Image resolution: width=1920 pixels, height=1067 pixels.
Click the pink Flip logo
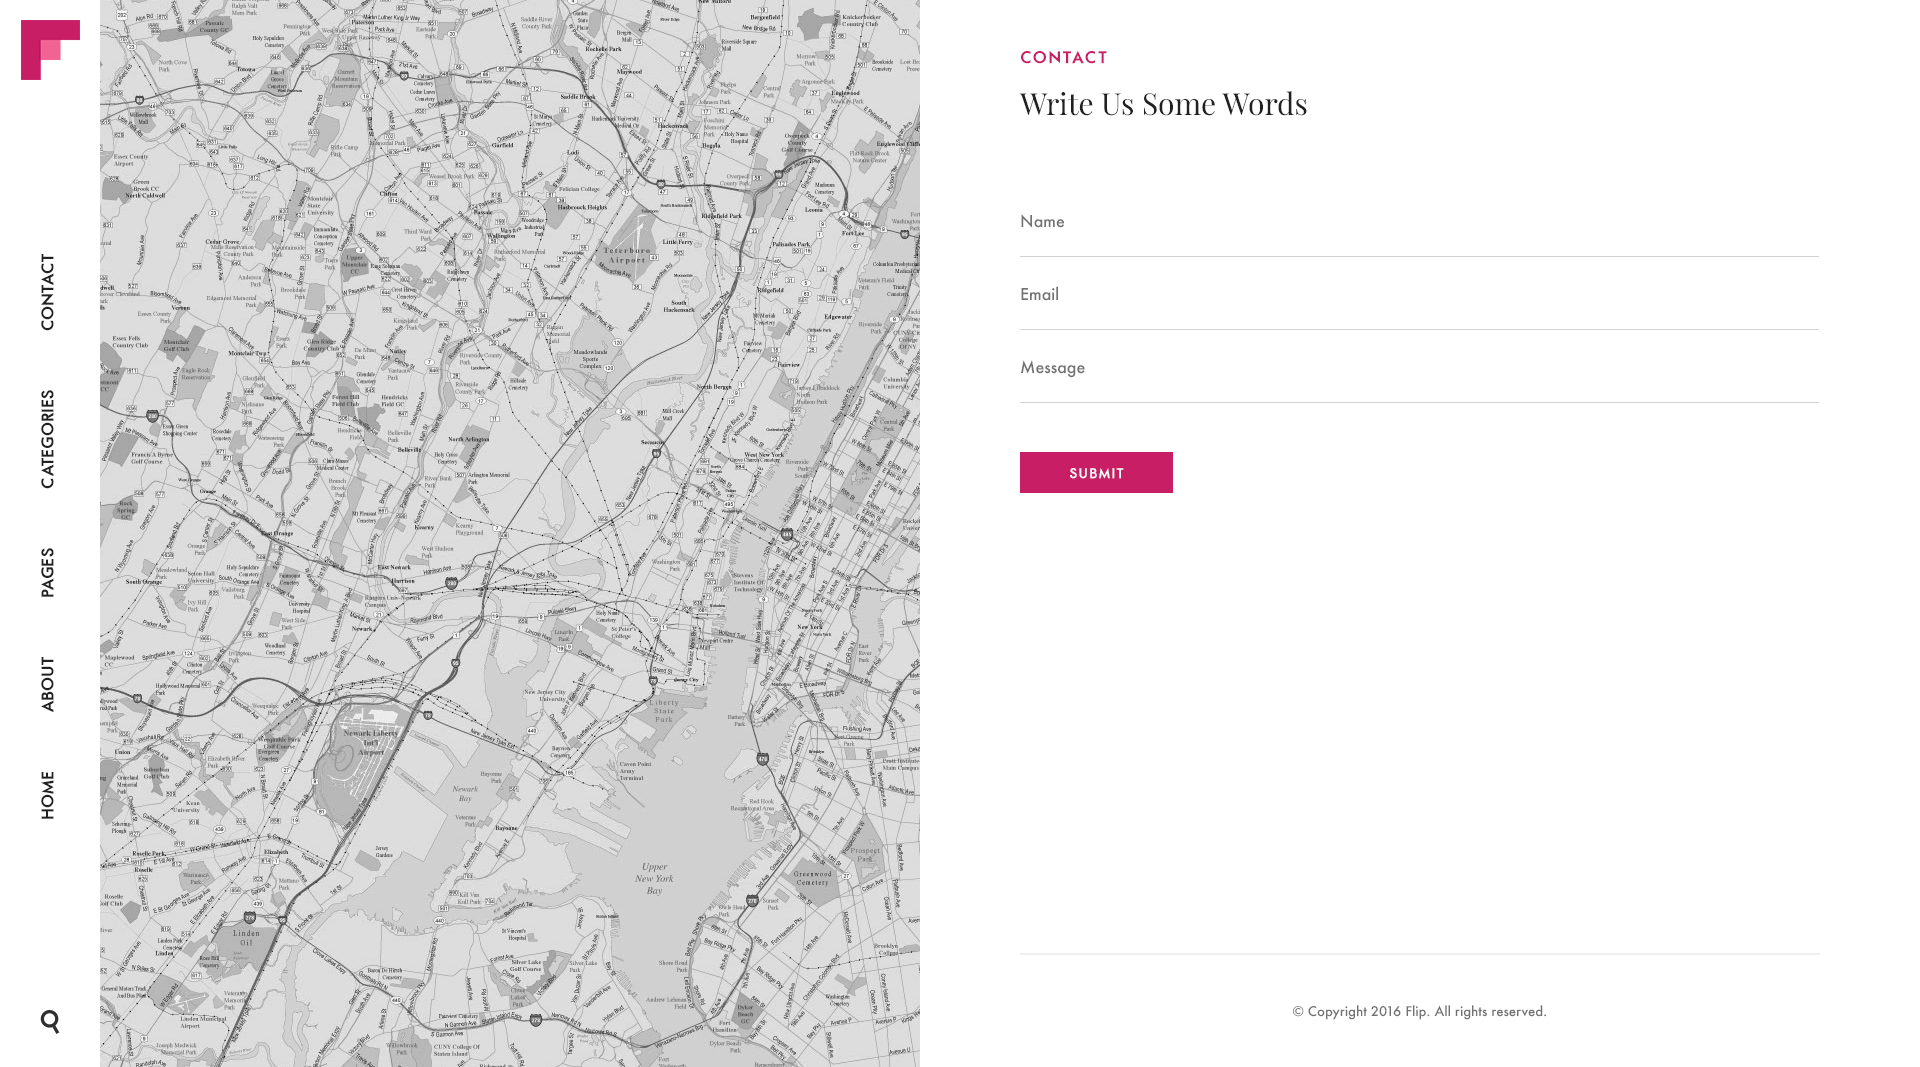(x=50, y=50)
